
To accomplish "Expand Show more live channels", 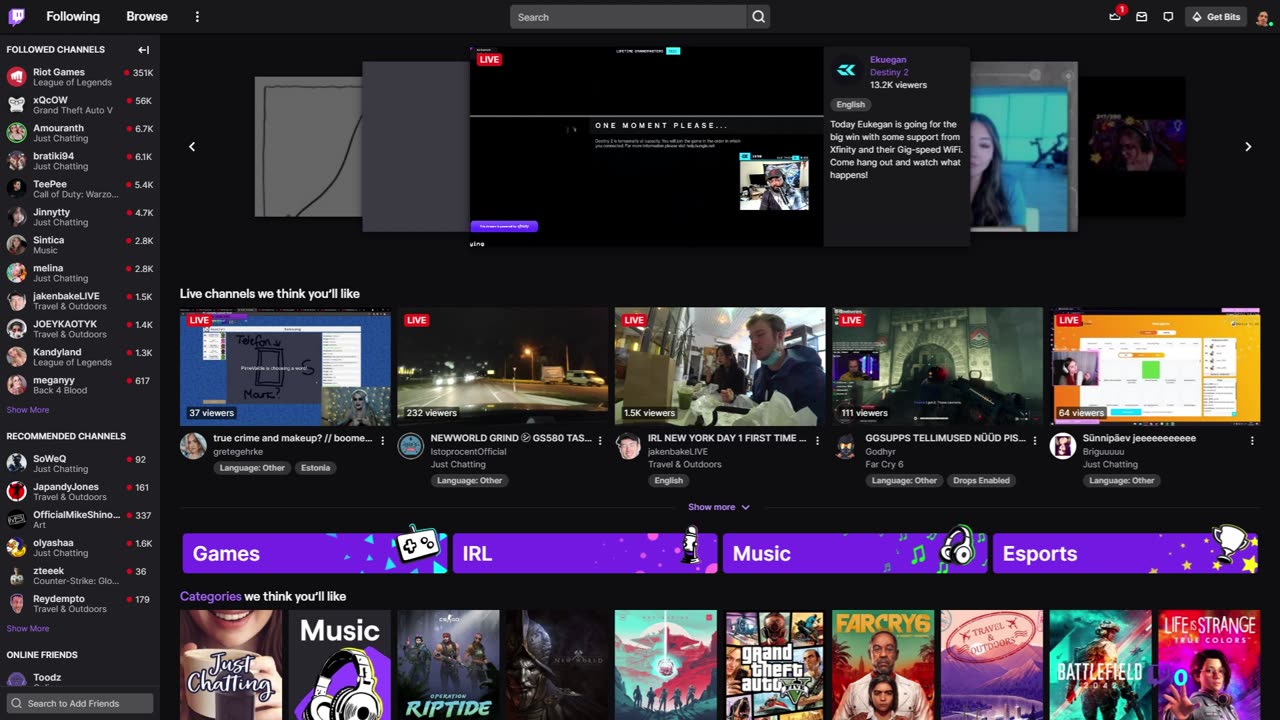I will point(719,507).
